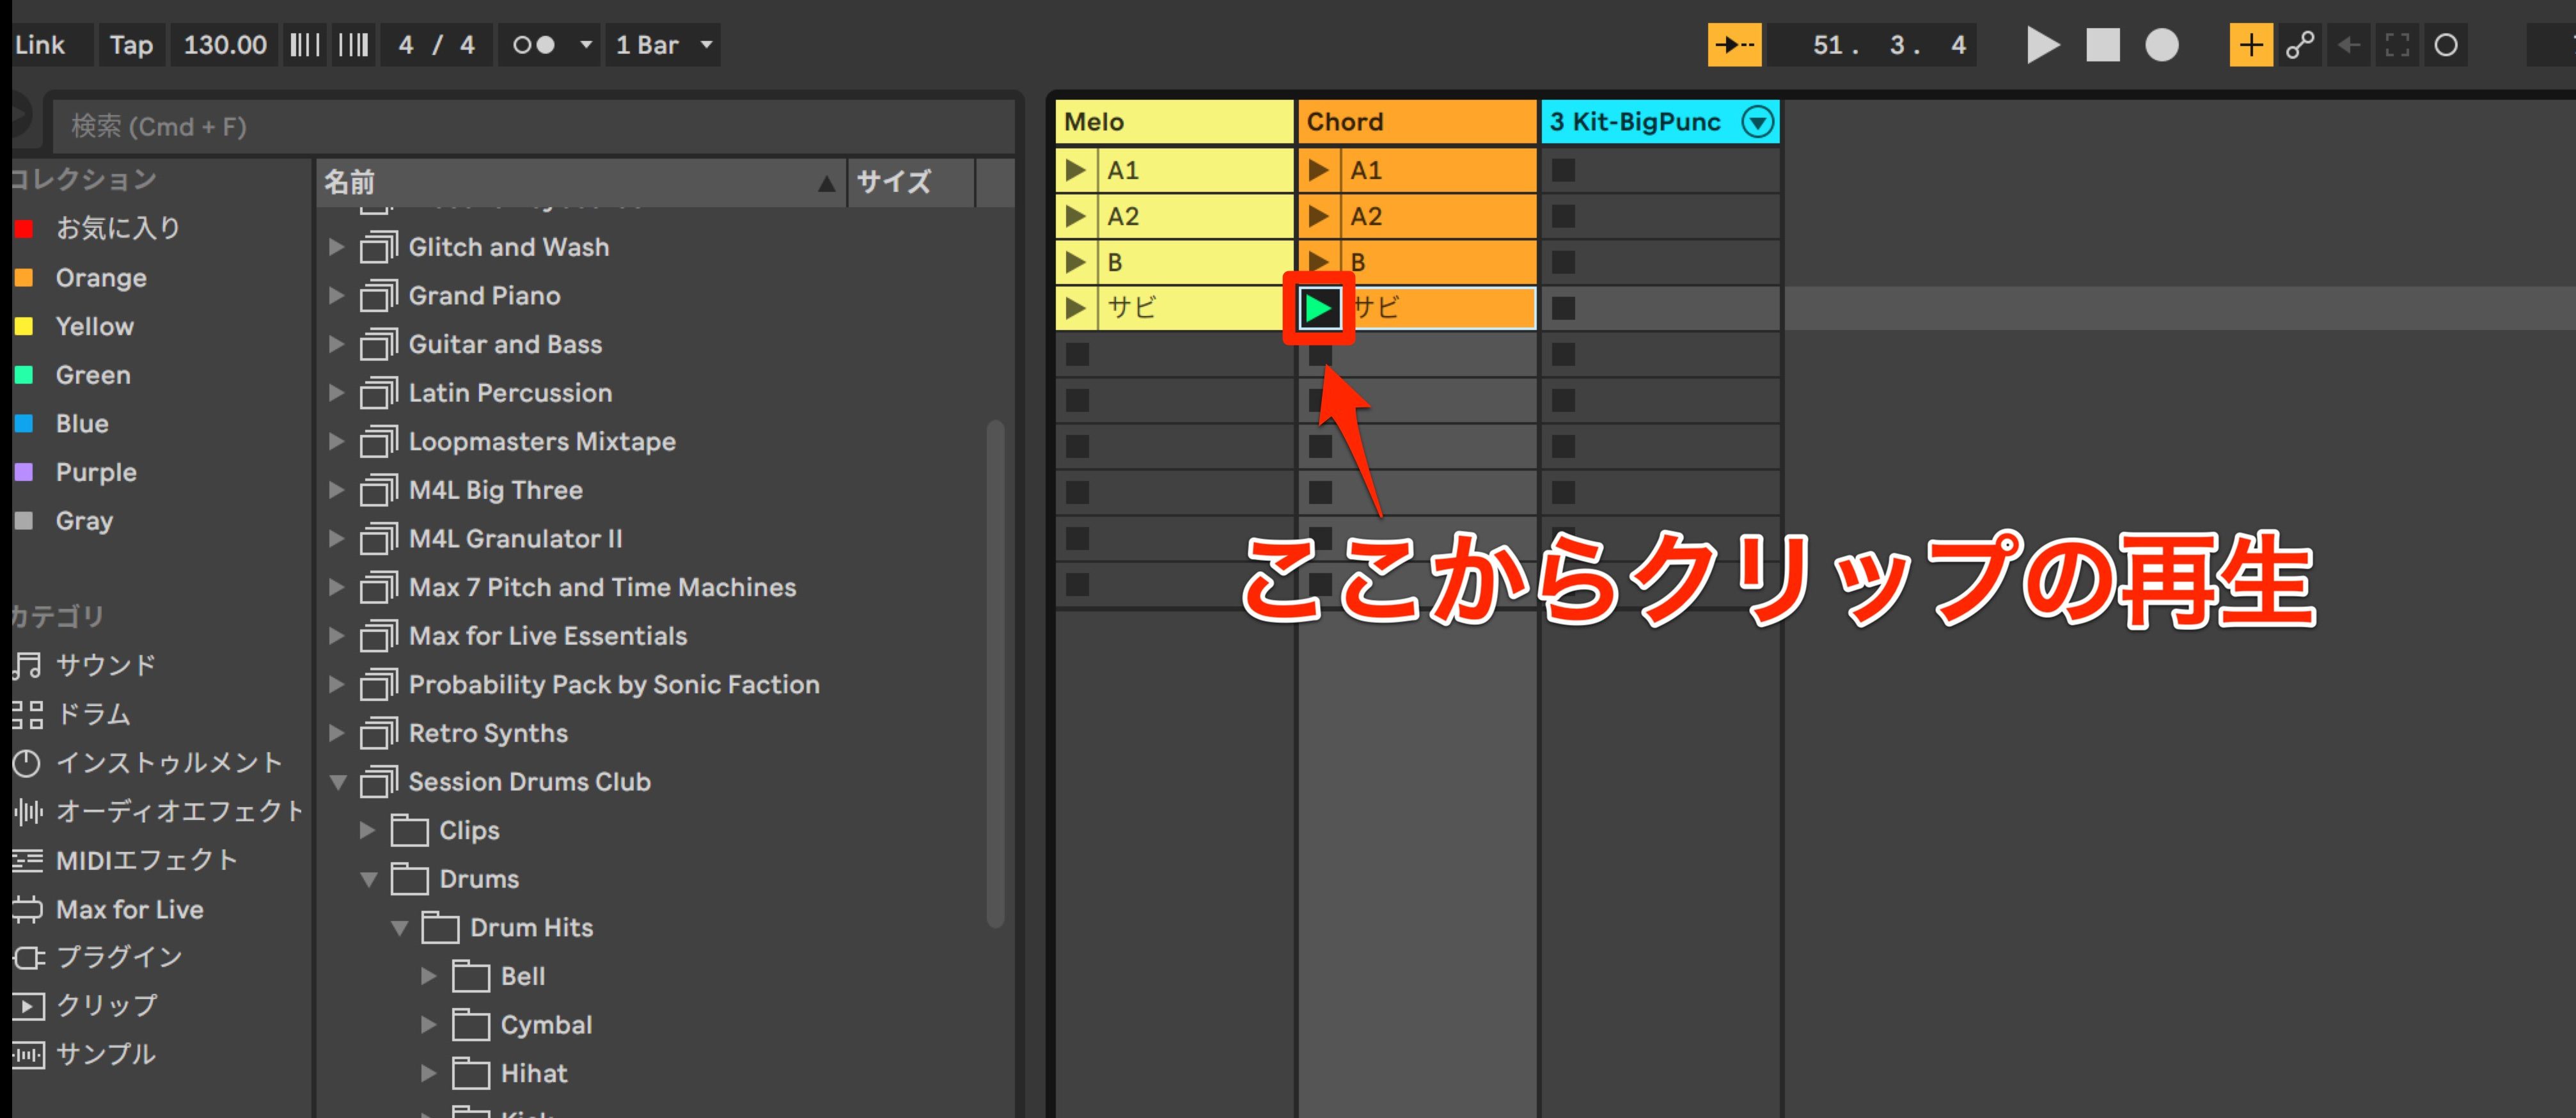The width and height of the screenshot is (2576, 1118).
Task: Toggle the Automation Arm icon
Action: (2300, 45)
